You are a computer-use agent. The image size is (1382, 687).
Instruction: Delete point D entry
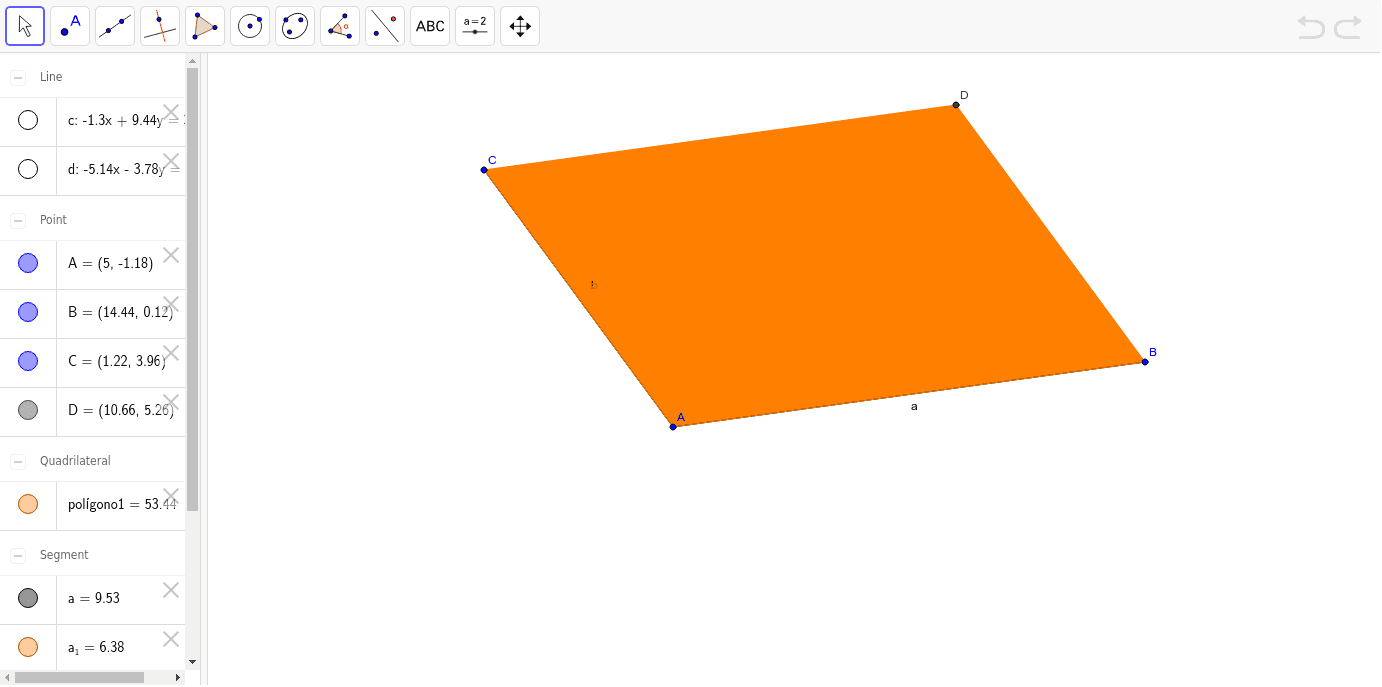tap(171, 402)
